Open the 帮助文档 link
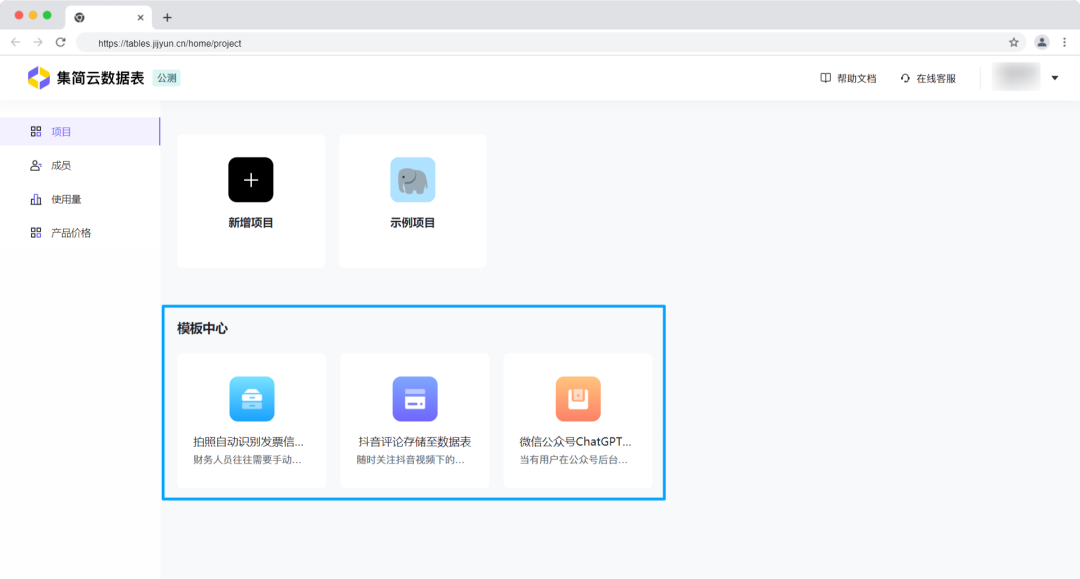The height and width of the screenshot is (579, 1080). pyautogui.click(x=848, y=78)
